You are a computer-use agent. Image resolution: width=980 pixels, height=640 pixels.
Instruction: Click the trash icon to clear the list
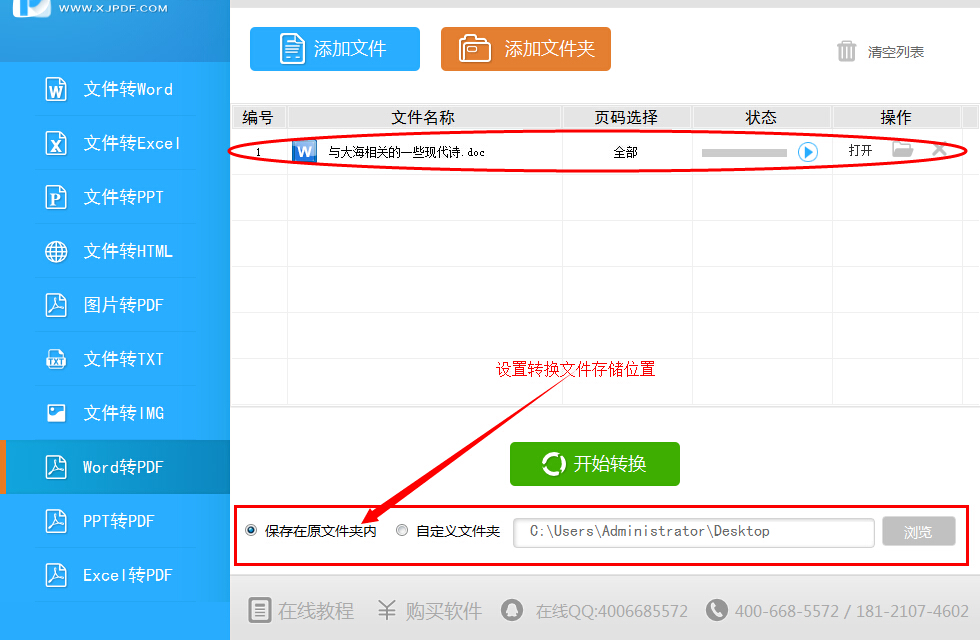(847, 51)
